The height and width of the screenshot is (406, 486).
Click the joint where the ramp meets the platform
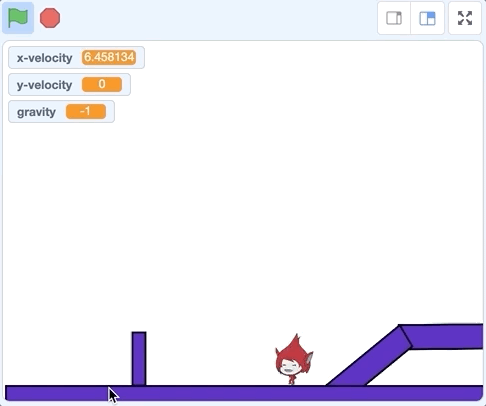pyautogui.click(x=405, y=337)
